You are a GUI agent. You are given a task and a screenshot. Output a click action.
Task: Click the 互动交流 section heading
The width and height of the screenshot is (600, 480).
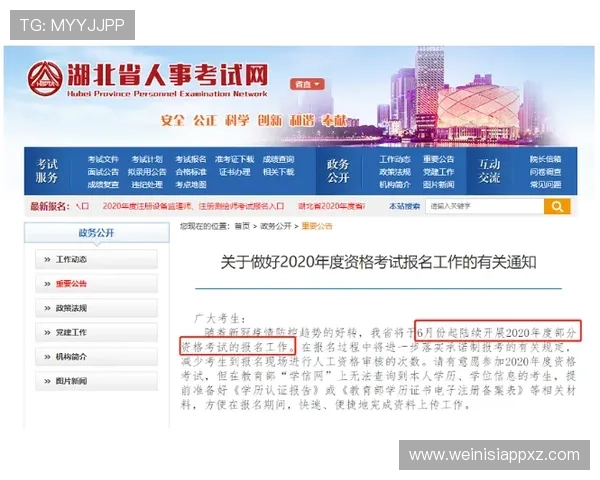[x=489, y=171]
